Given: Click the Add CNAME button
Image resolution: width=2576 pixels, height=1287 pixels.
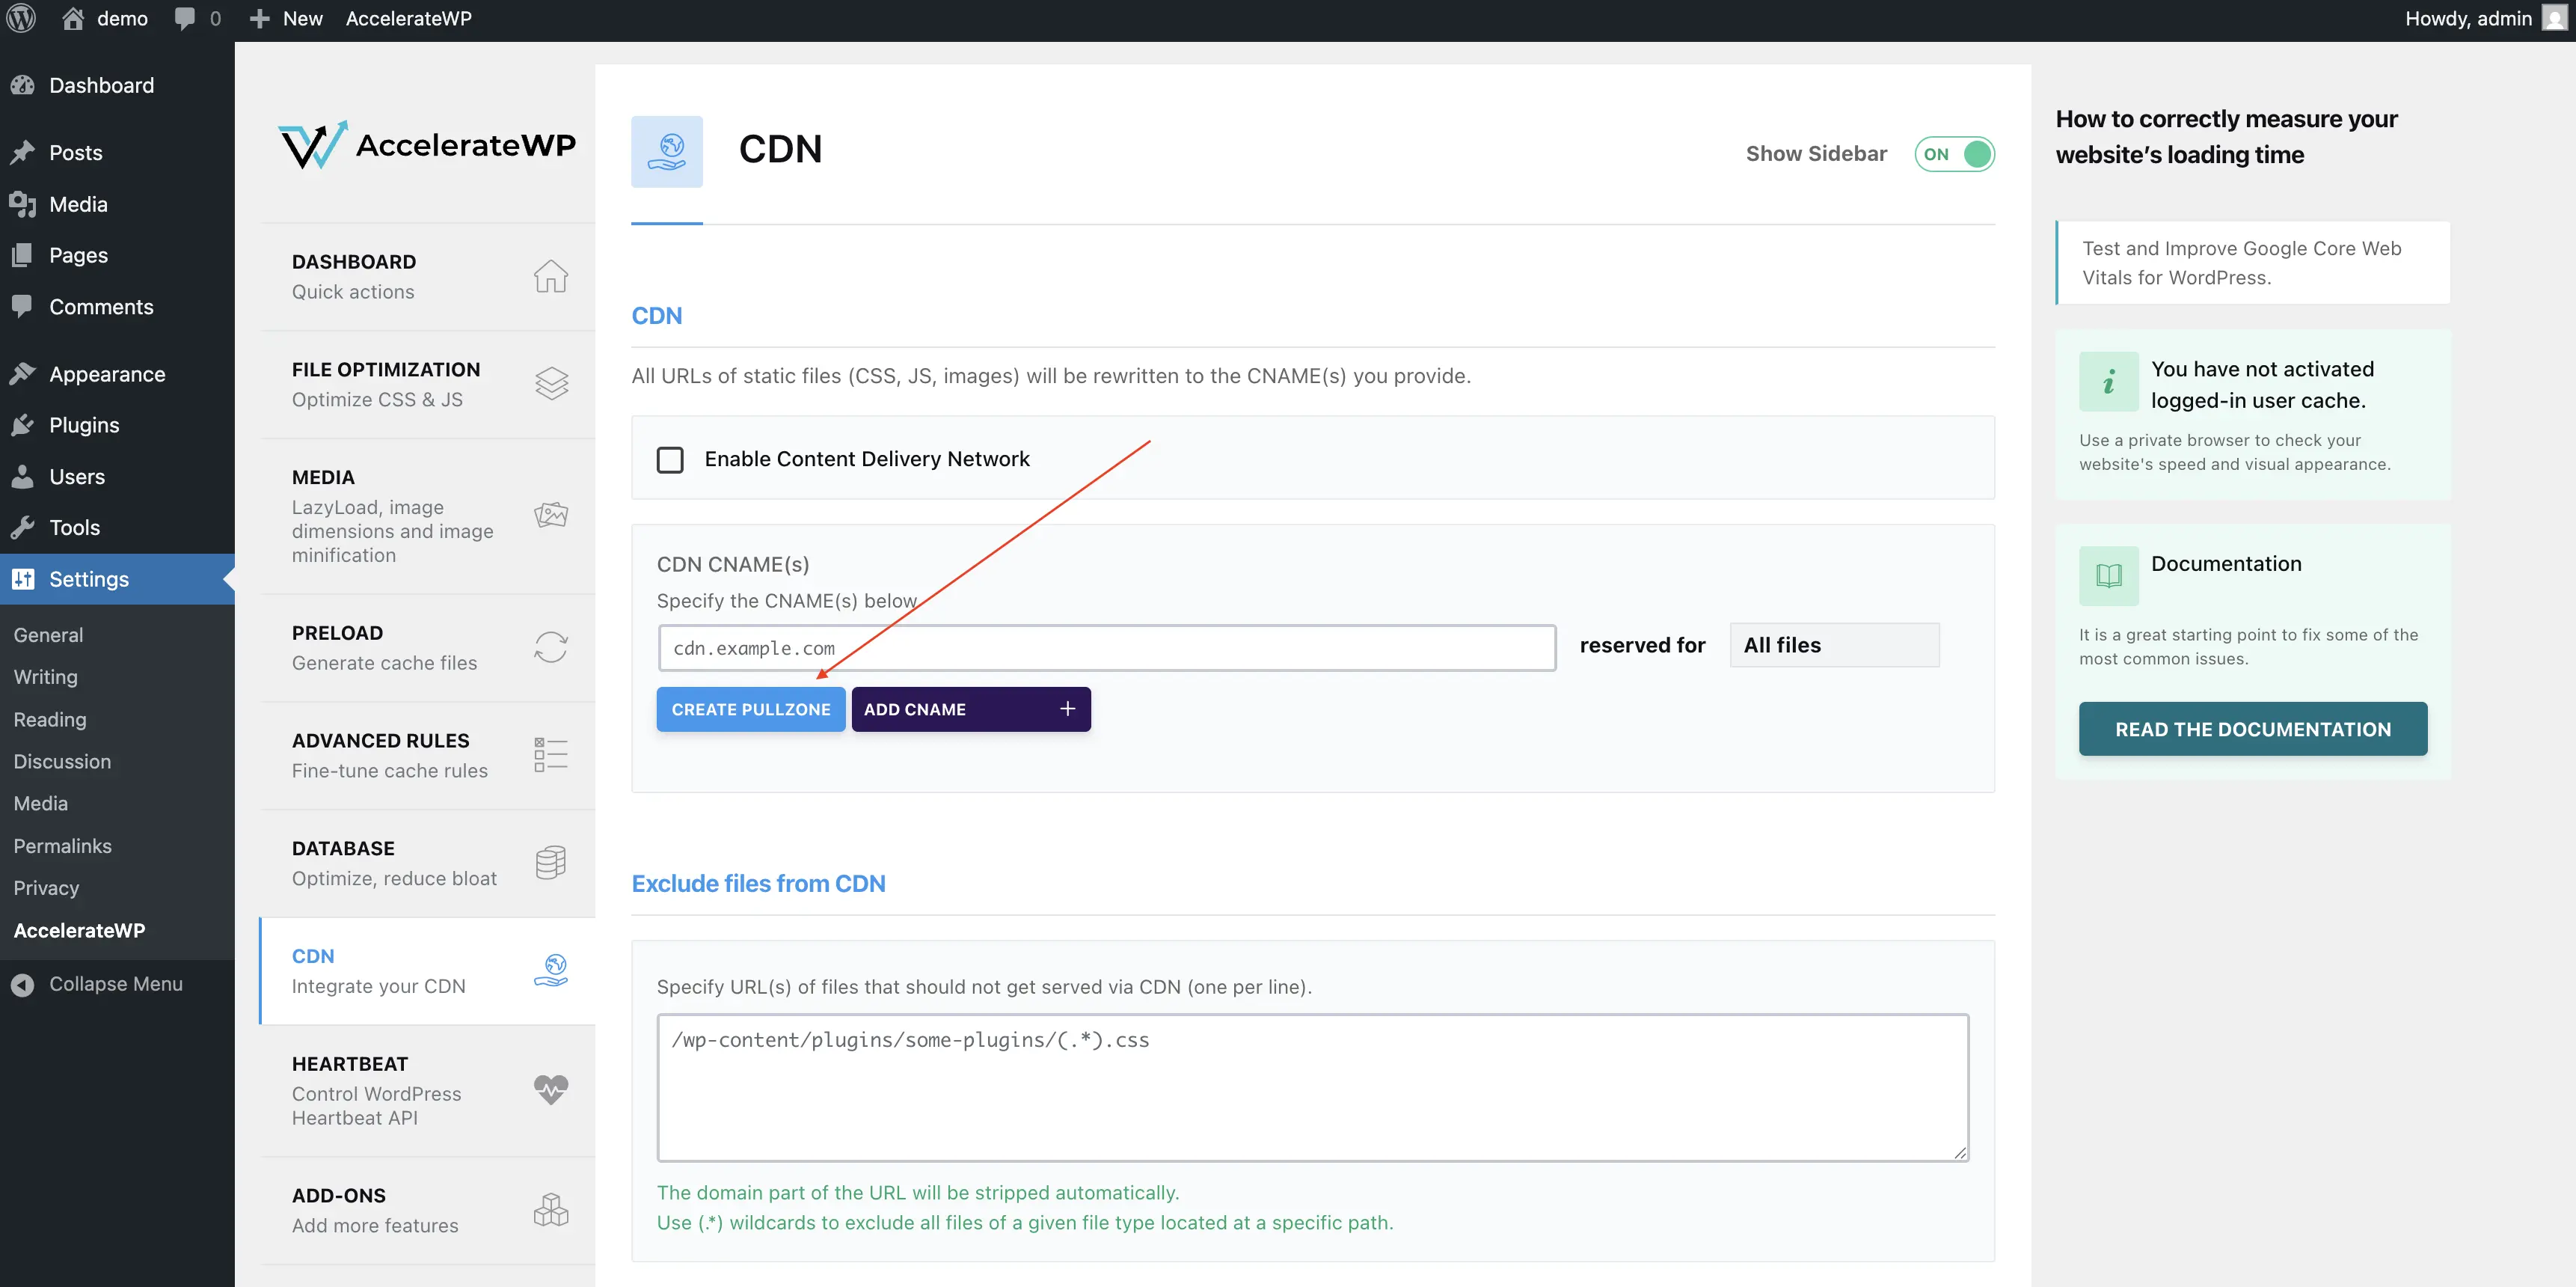Looking at the screenshot, I should (x=970, y=709).
